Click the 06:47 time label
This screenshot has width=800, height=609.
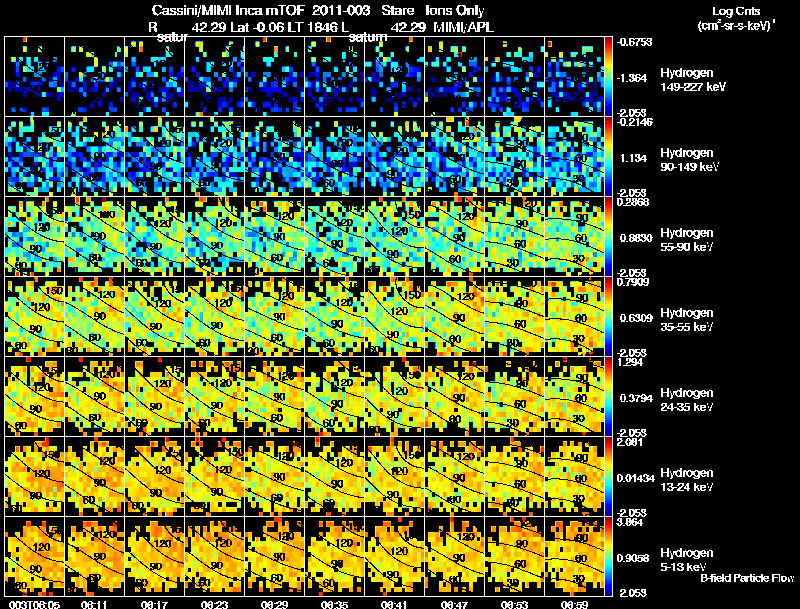(454, 604)
